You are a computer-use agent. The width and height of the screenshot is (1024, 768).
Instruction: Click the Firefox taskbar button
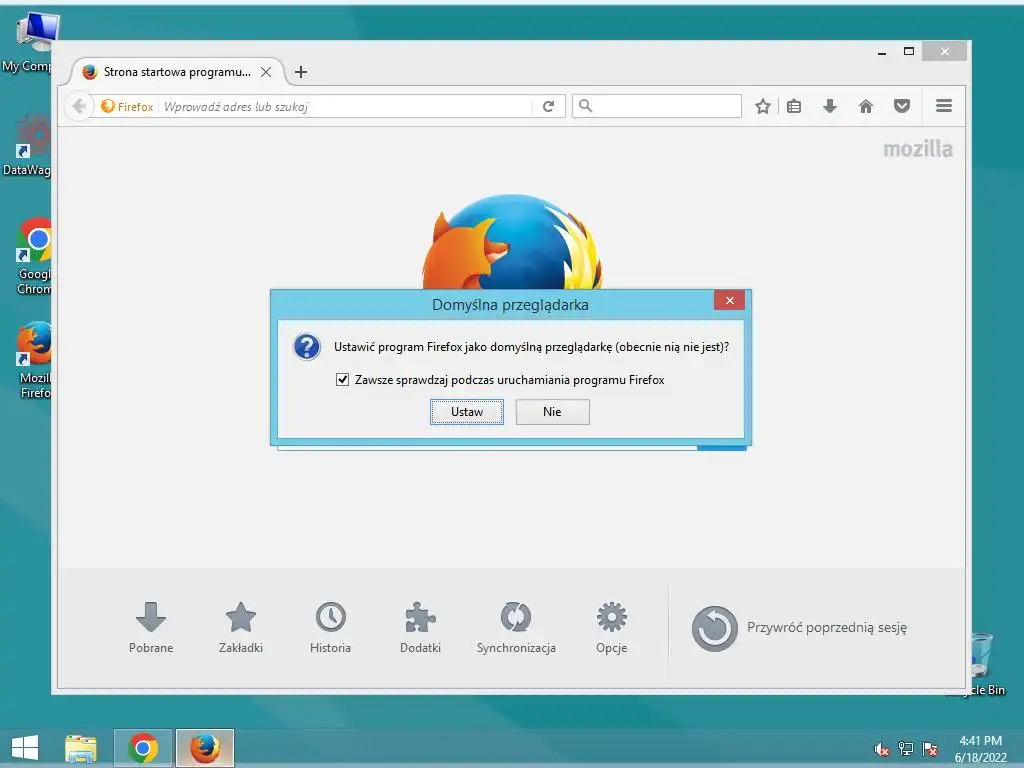[x=204, y=748]
